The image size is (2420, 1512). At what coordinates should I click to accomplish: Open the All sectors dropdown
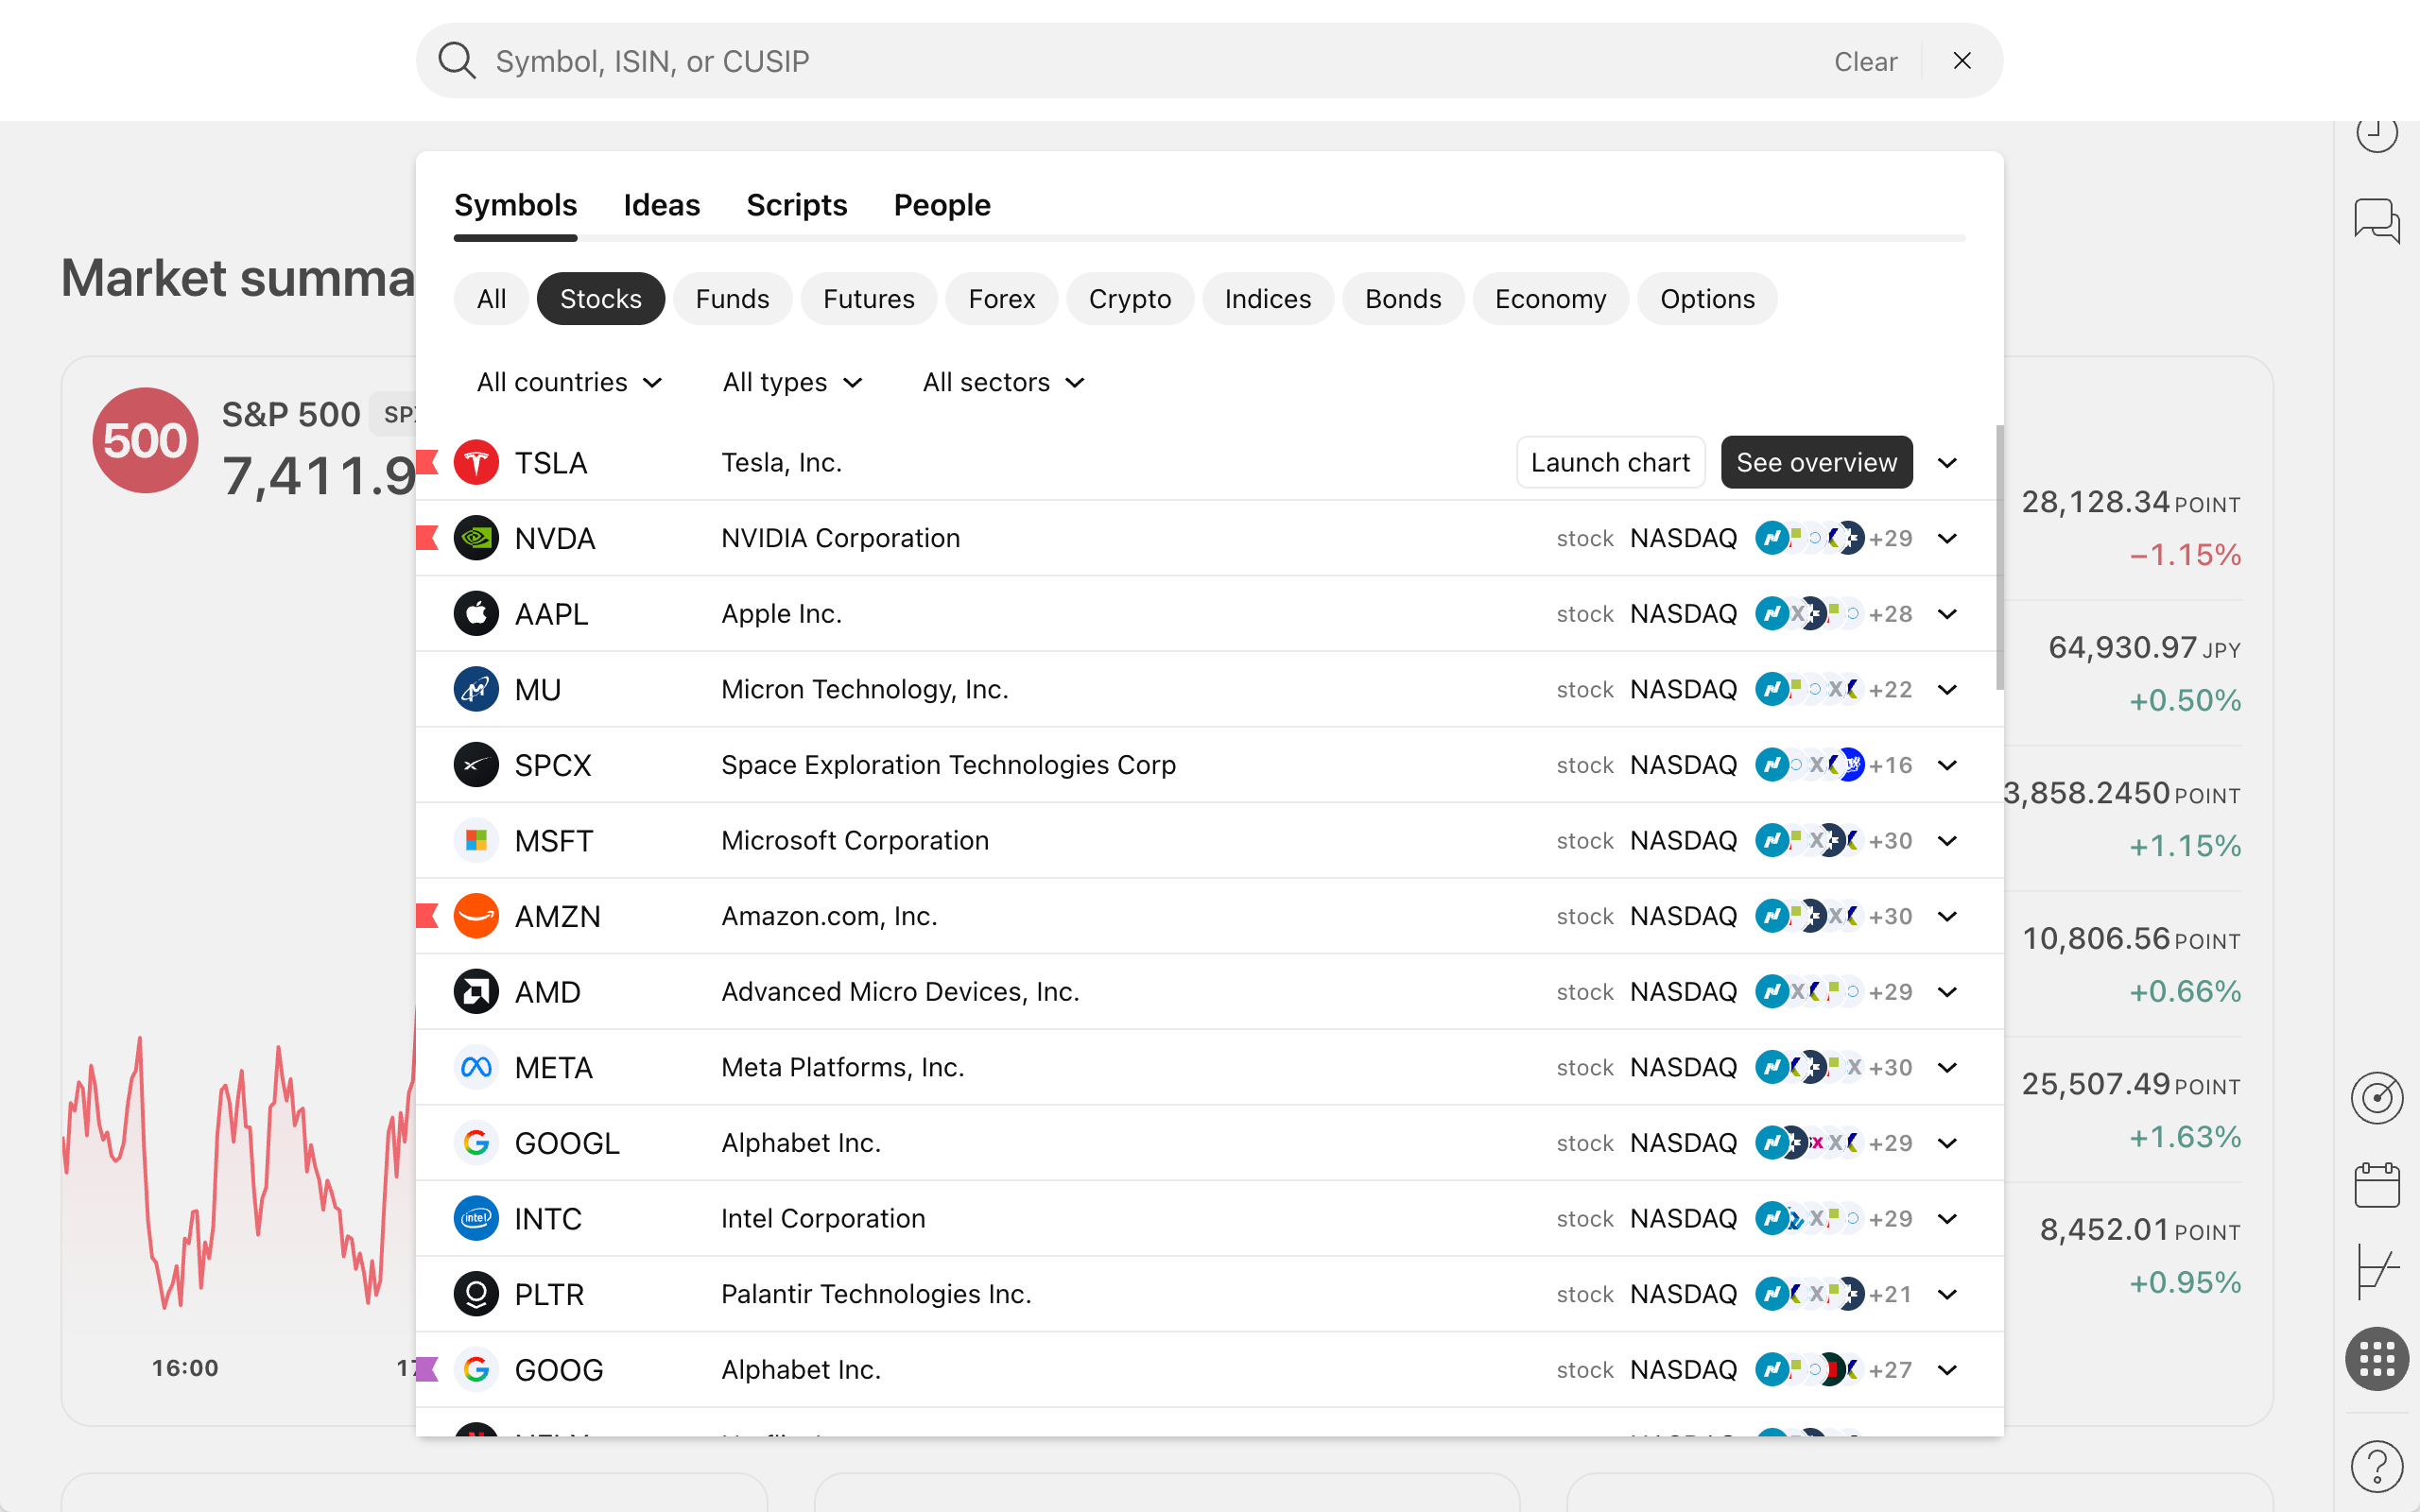tap(1004, 382)
